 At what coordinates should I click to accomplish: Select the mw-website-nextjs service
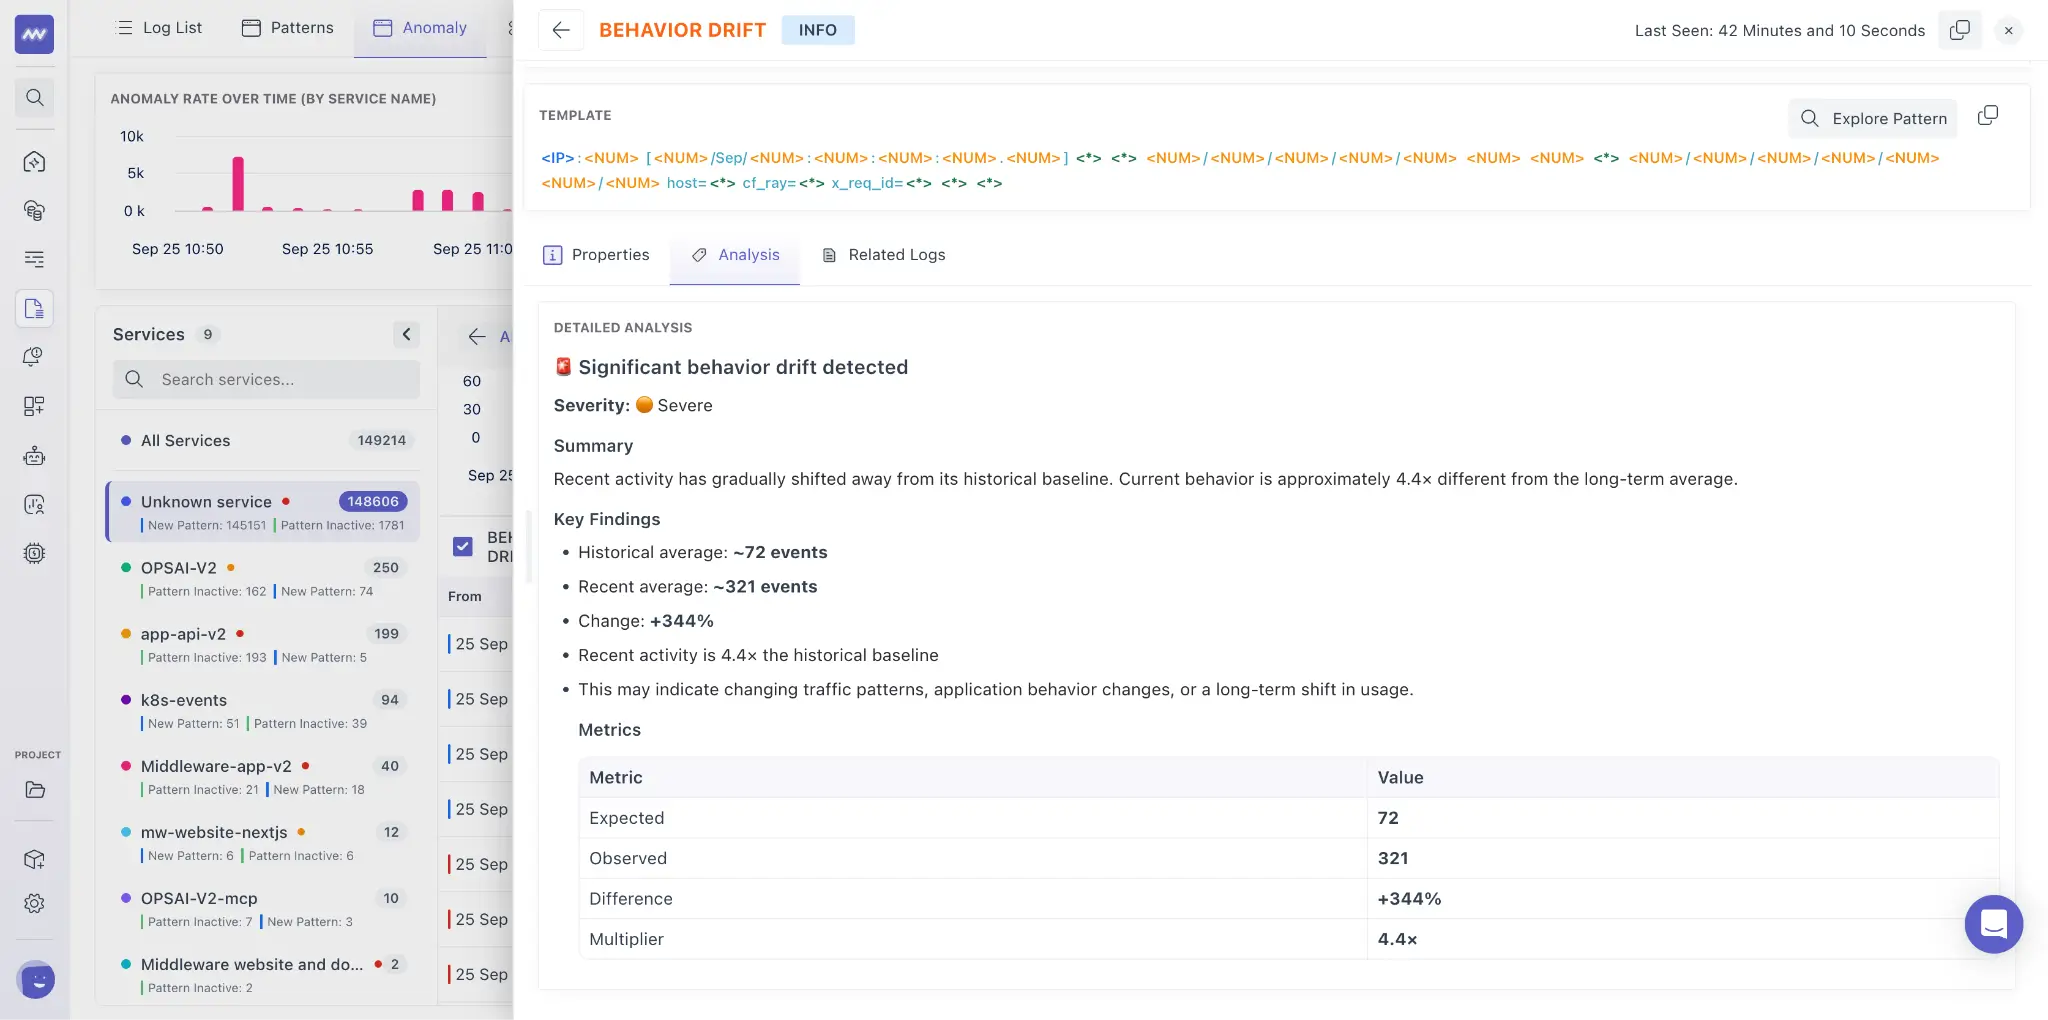(263, 842)
